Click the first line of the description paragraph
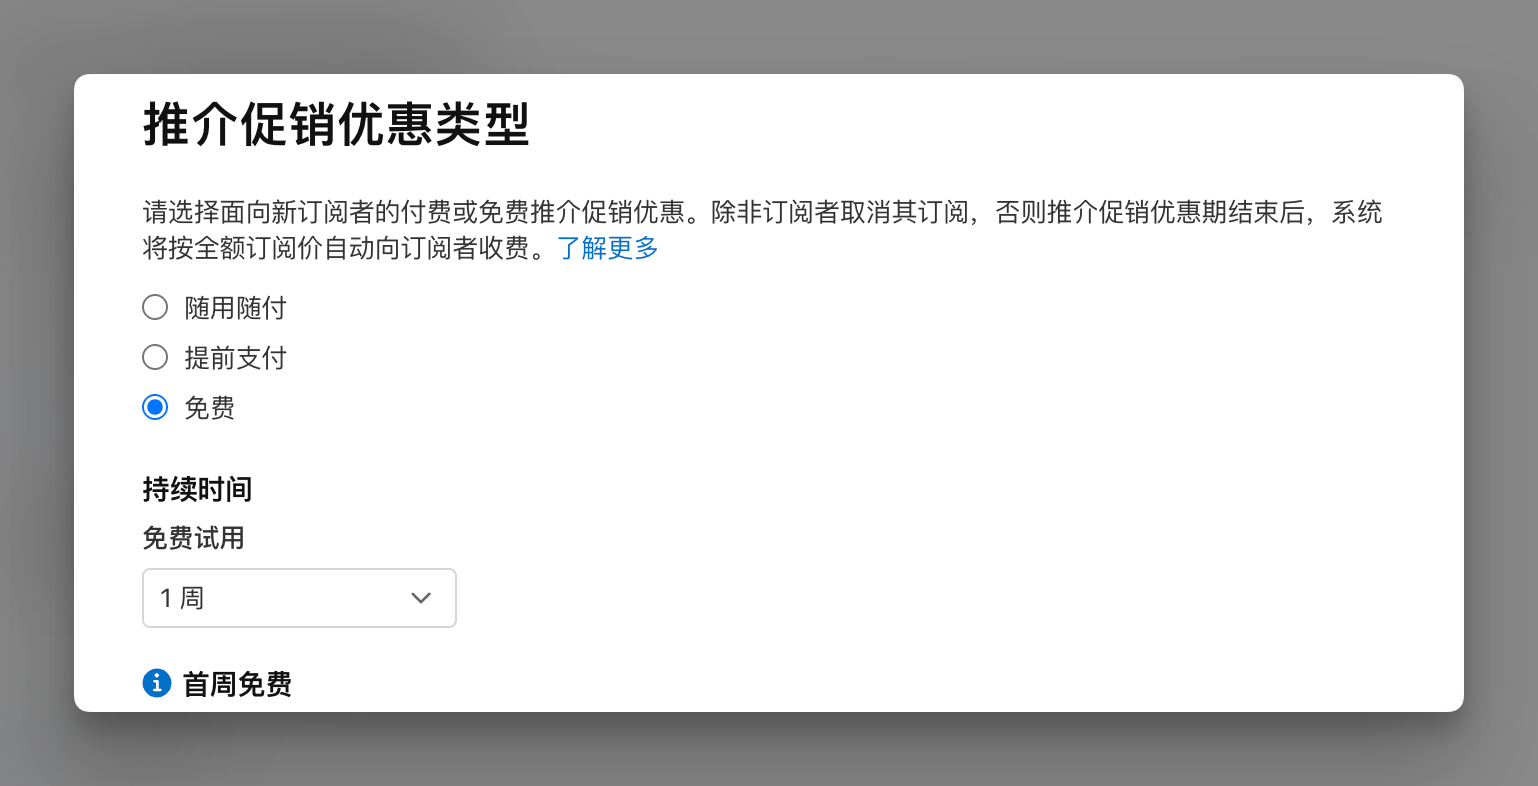1538x786 pixels. point(762,212)
